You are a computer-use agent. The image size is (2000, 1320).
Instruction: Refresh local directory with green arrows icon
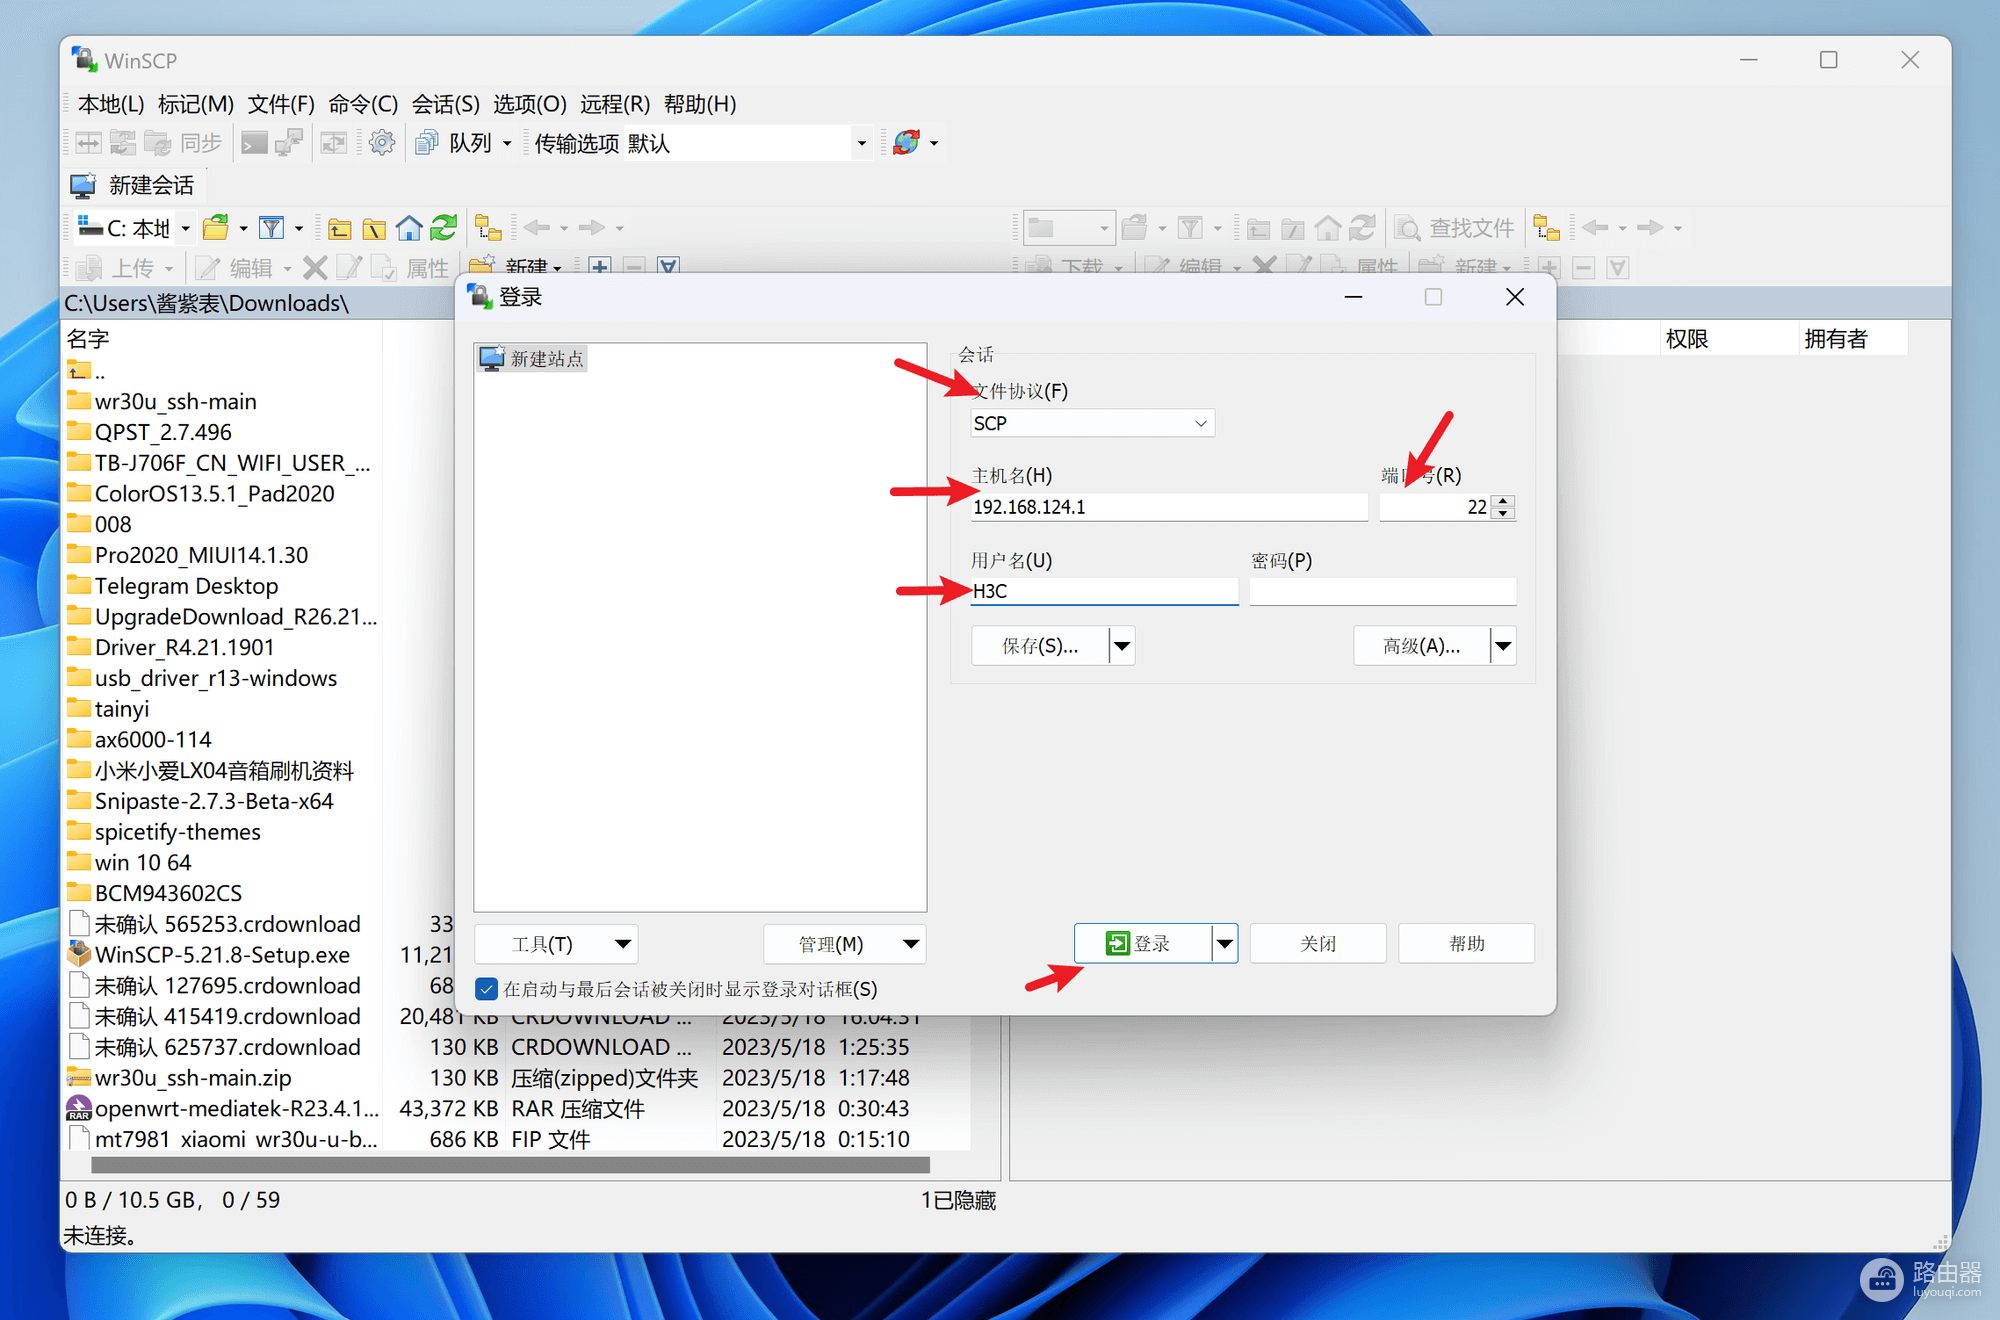[444, 229]
